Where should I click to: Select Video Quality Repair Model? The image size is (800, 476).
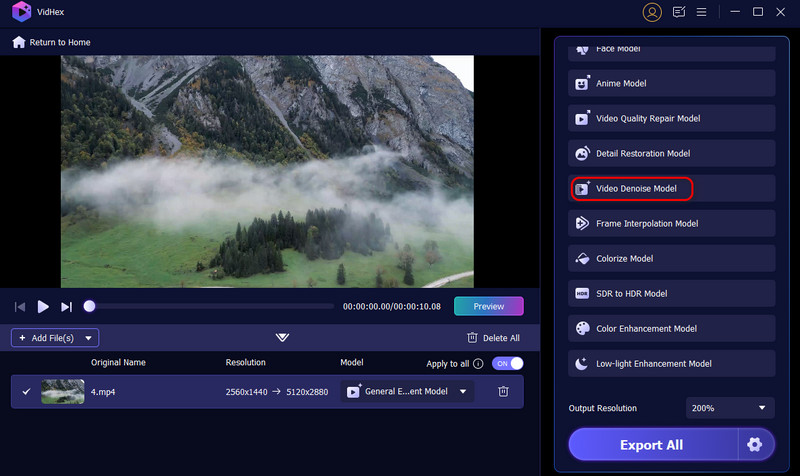click(671, 118)
